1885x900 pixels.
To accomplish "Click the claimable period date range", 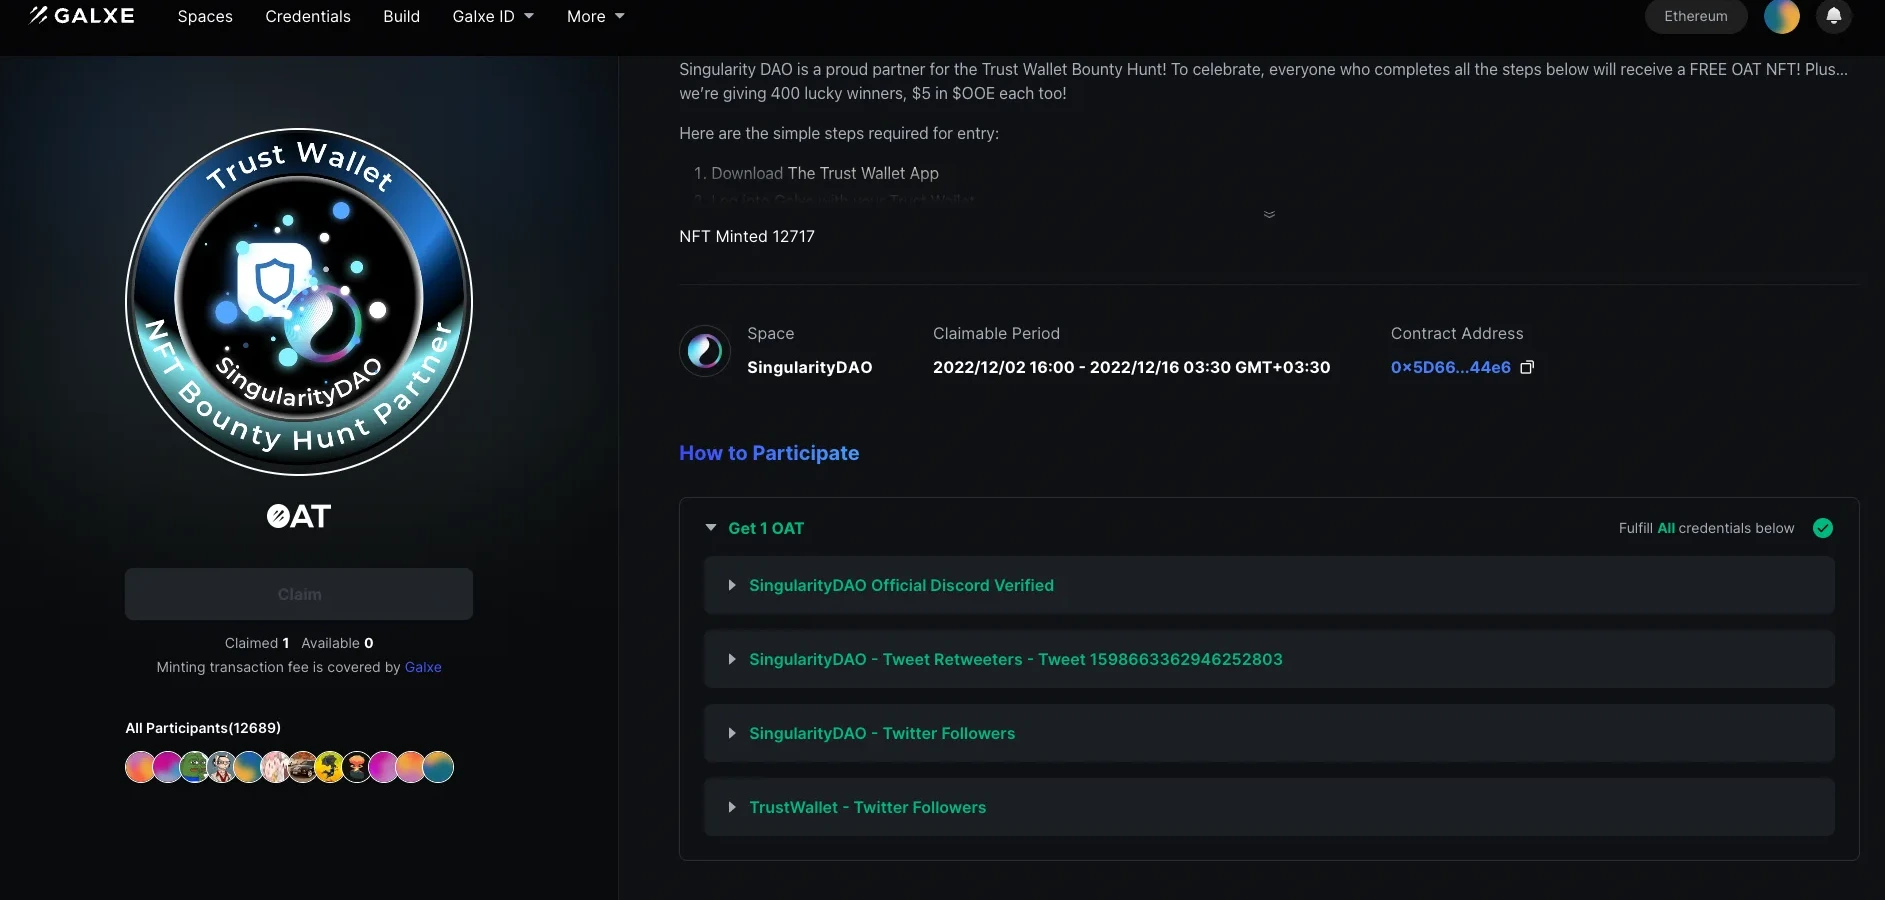I will tap(1131, 367).
